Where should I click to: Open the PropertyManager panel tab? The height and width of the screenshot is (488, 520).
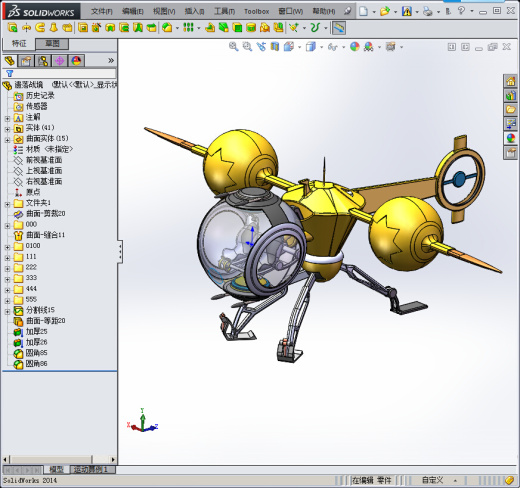[26, 61]
